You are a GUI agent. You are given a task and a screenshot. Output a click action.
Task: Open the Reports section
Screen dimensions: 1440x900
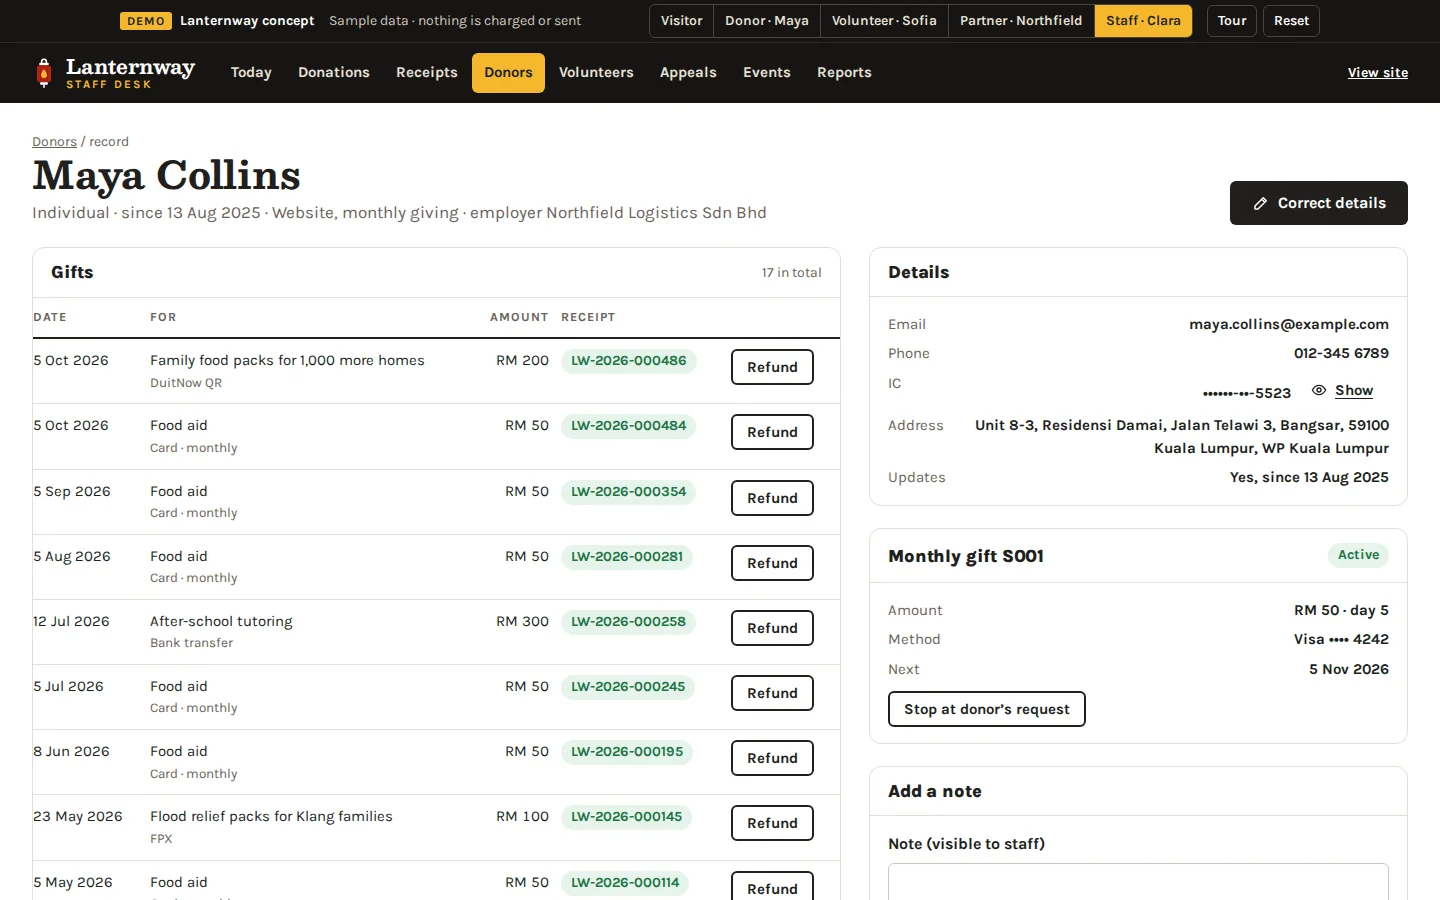pos(844,73)
